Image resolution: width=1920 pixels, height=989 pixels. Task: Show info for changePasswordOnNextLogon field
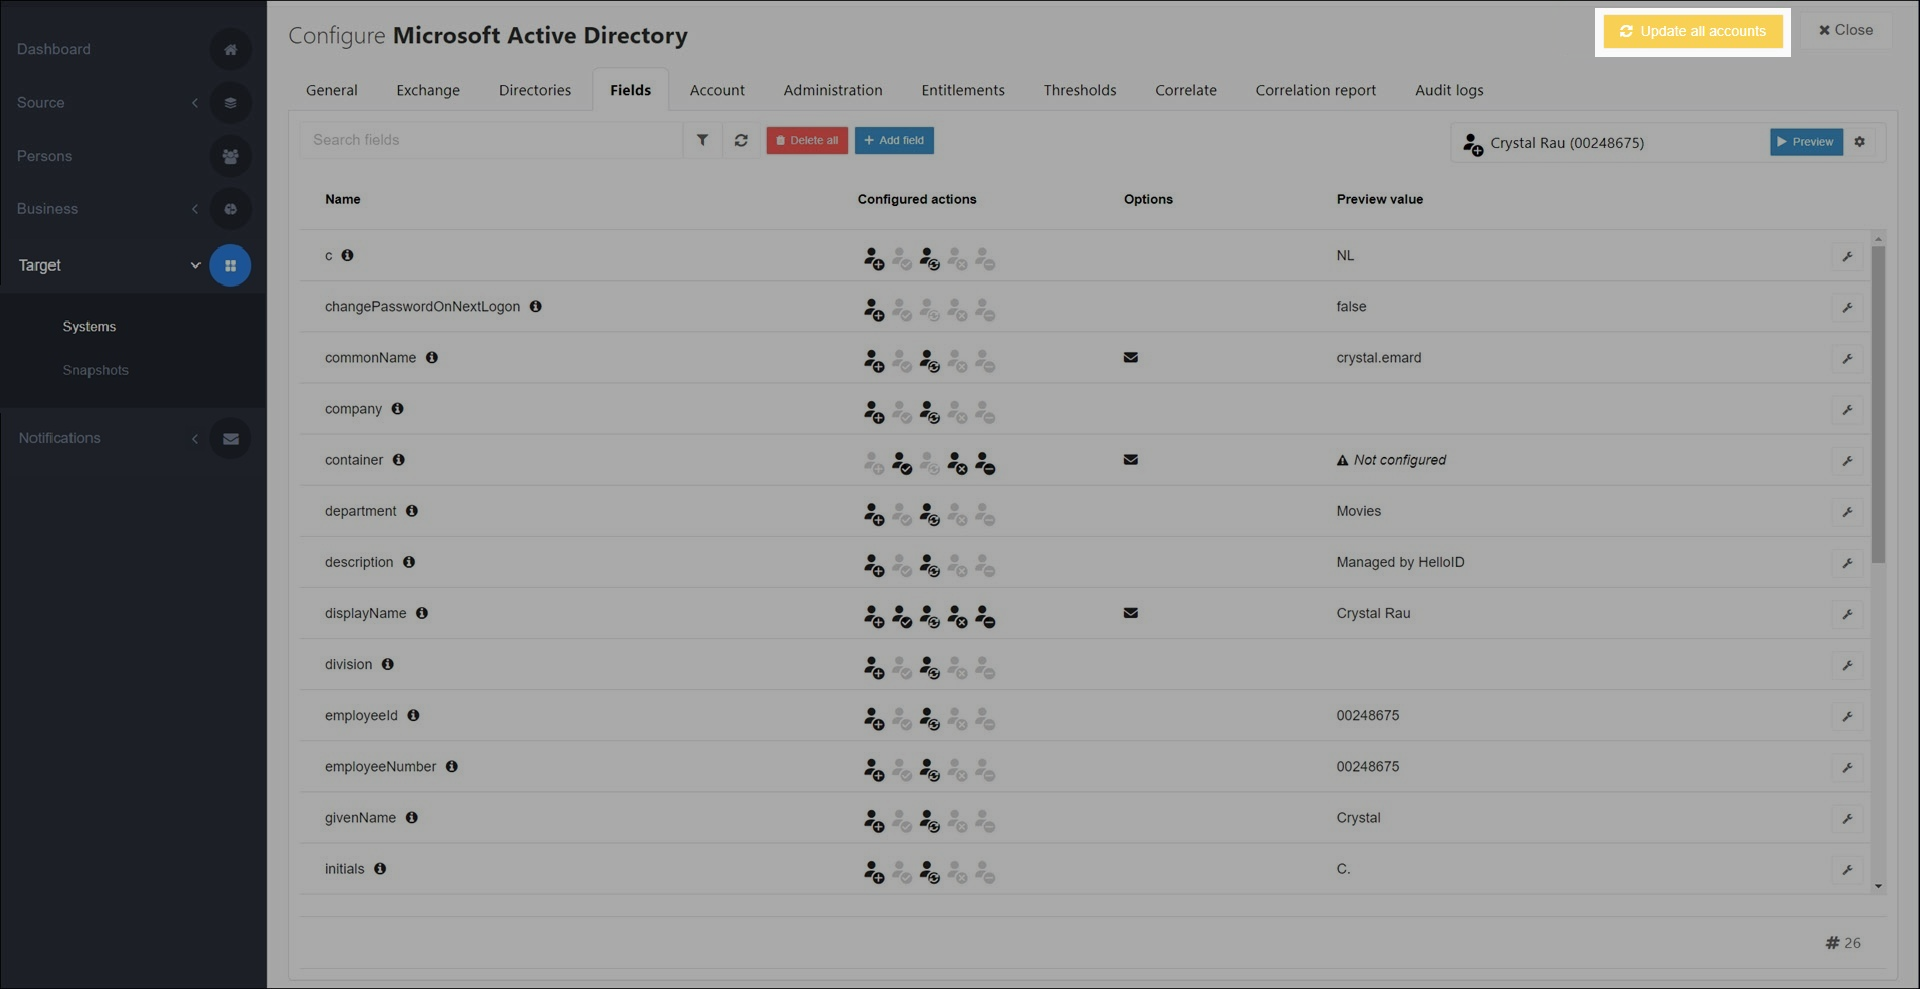[x=535, y=306]
